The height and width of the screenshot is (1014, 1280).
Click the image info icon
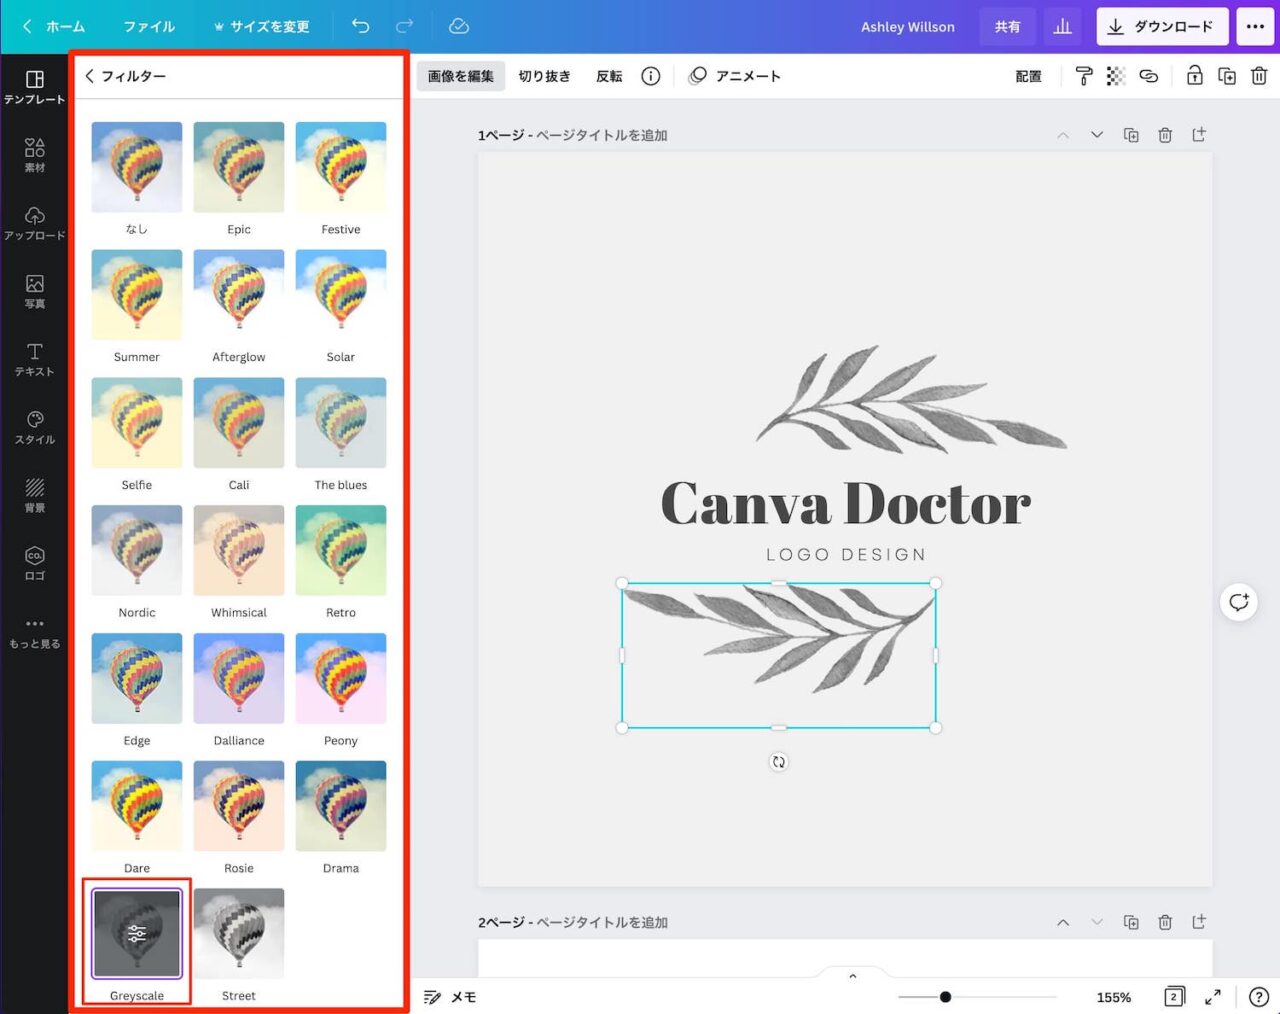[651, 76]
